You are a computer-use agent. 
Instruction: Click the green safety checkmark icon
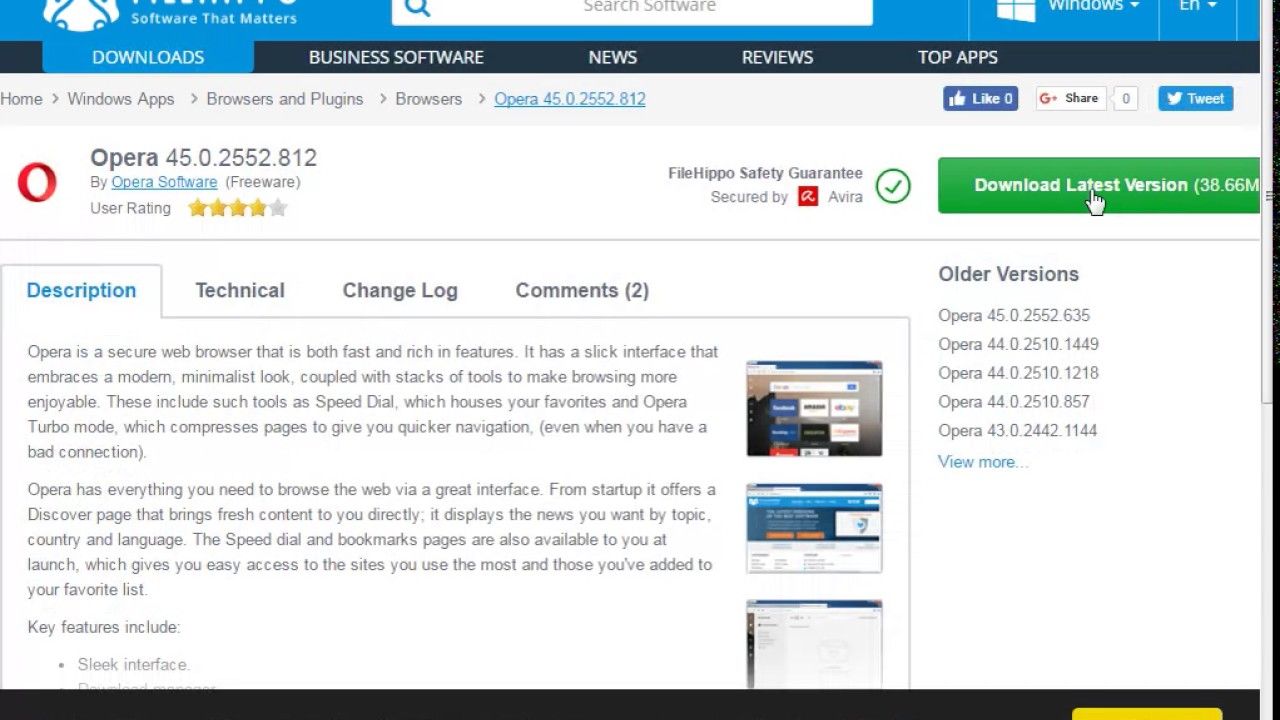point(893,186)
